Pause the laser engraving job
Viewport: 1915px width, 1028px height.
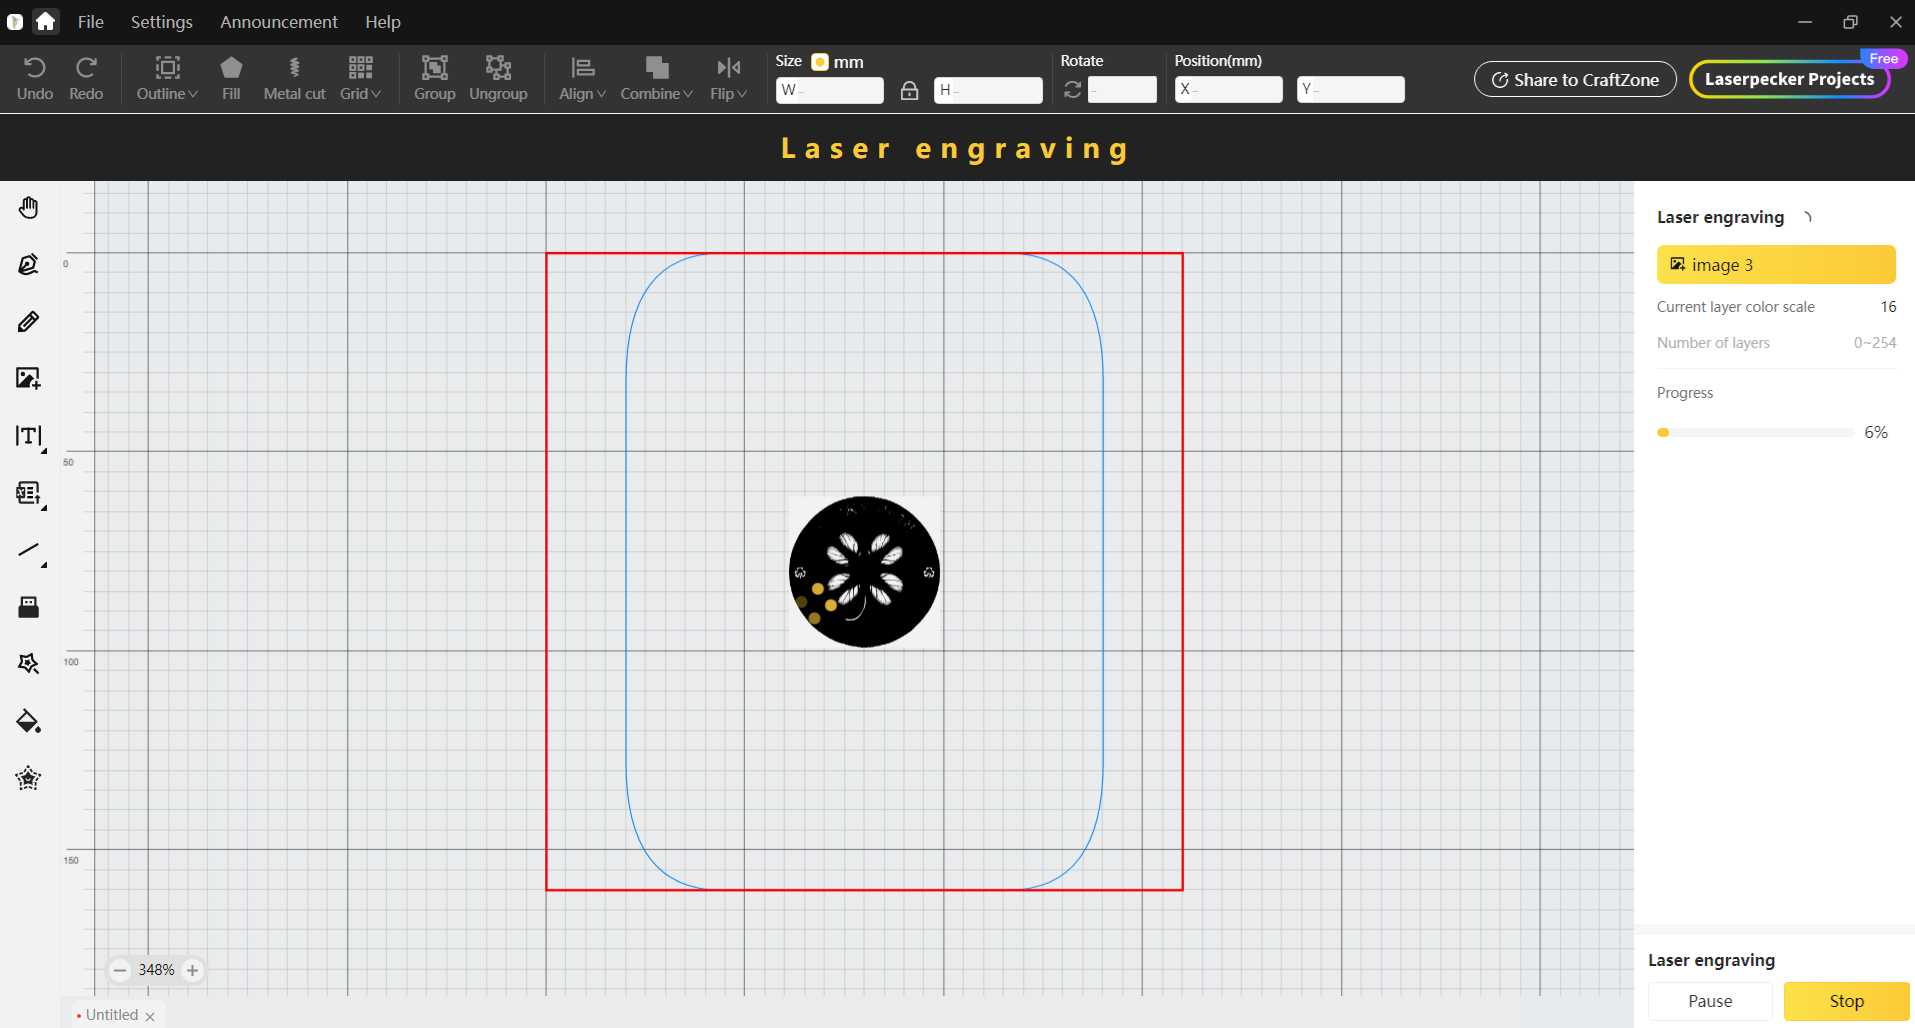(x=1710, y=1001)
